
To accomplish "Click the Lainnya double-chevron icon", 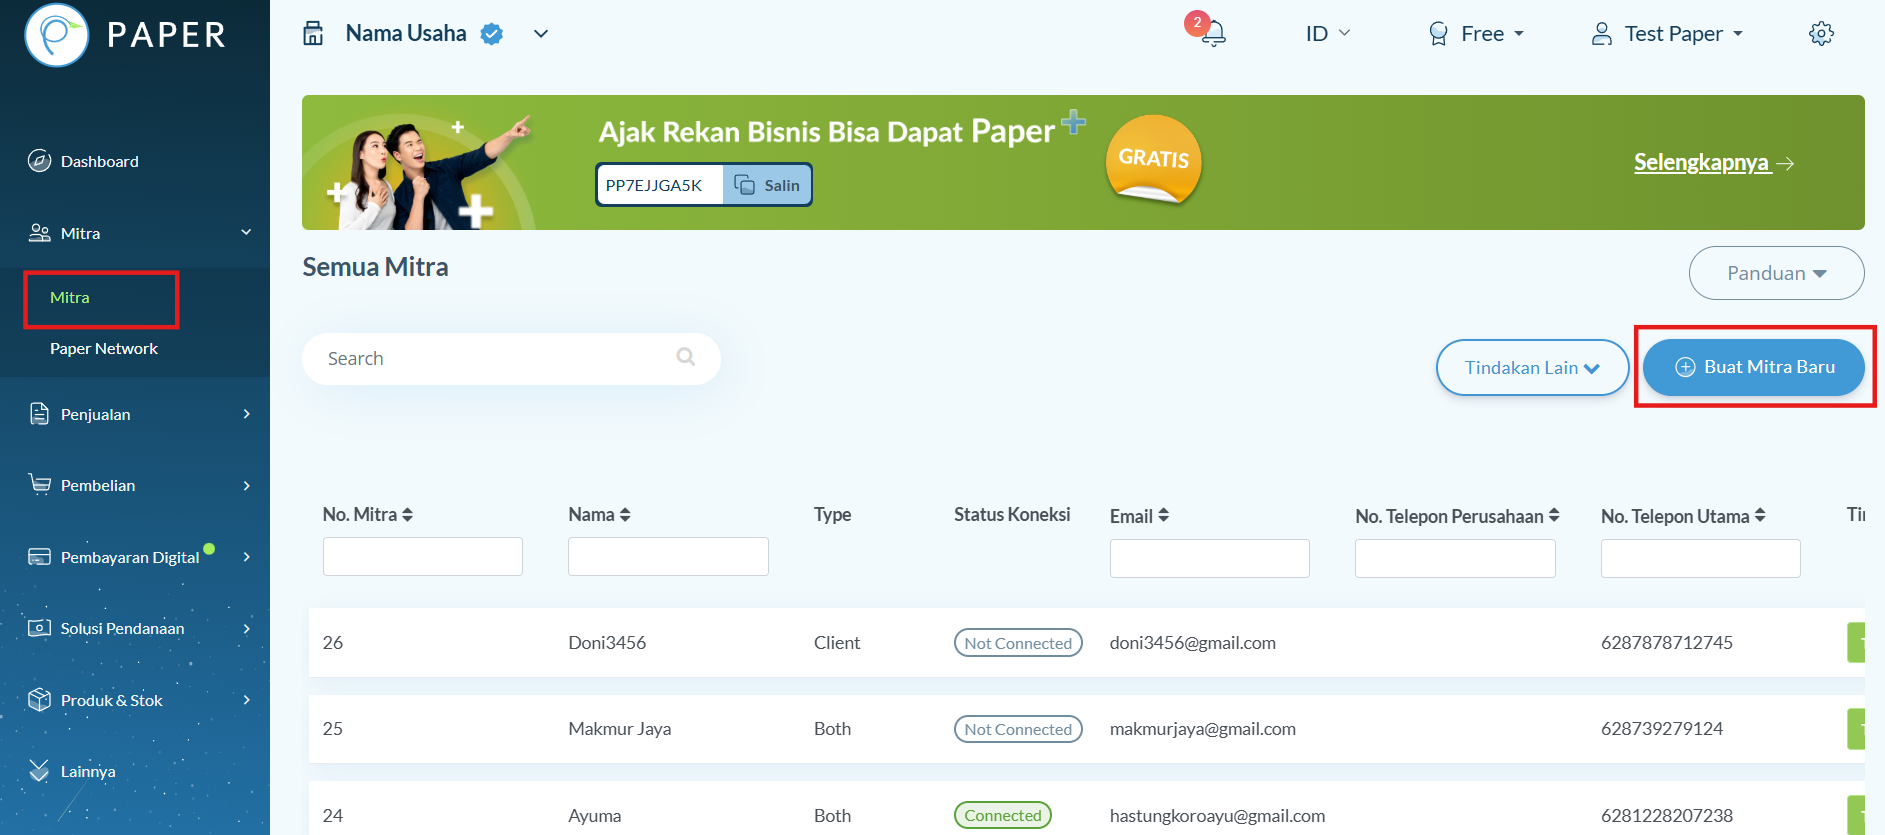I will pyautogui.click(x=39, y=771).
